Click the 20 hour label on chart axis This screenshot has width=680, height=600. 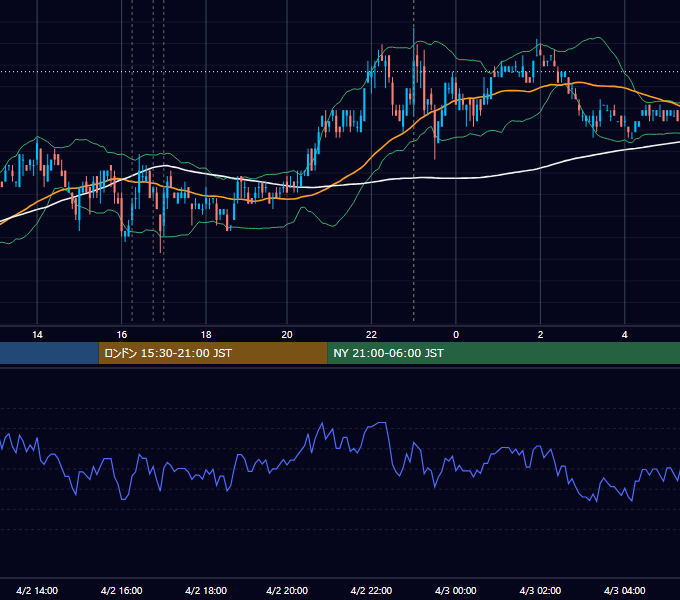287,335
